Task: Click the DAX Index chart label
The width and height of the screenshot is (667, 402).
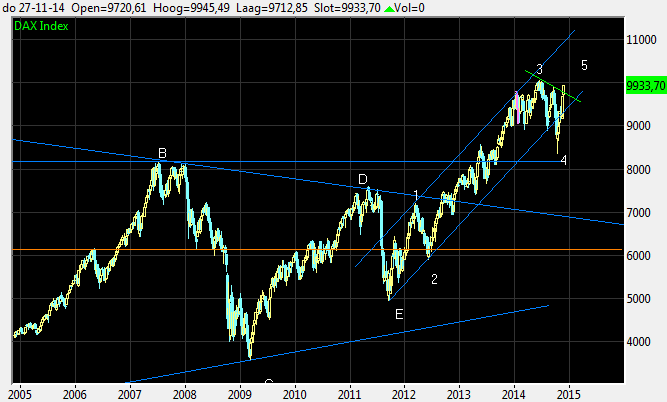Action: click(x=42, y=26)
